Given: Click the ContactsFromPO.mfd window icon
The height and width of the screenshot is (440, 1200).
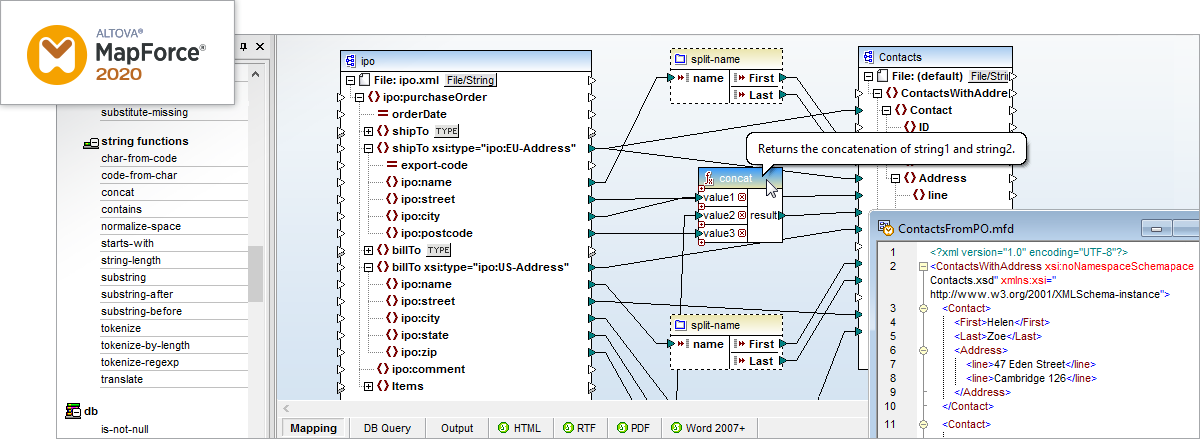Looking at the screenshot, I should (x=886, y=228).
